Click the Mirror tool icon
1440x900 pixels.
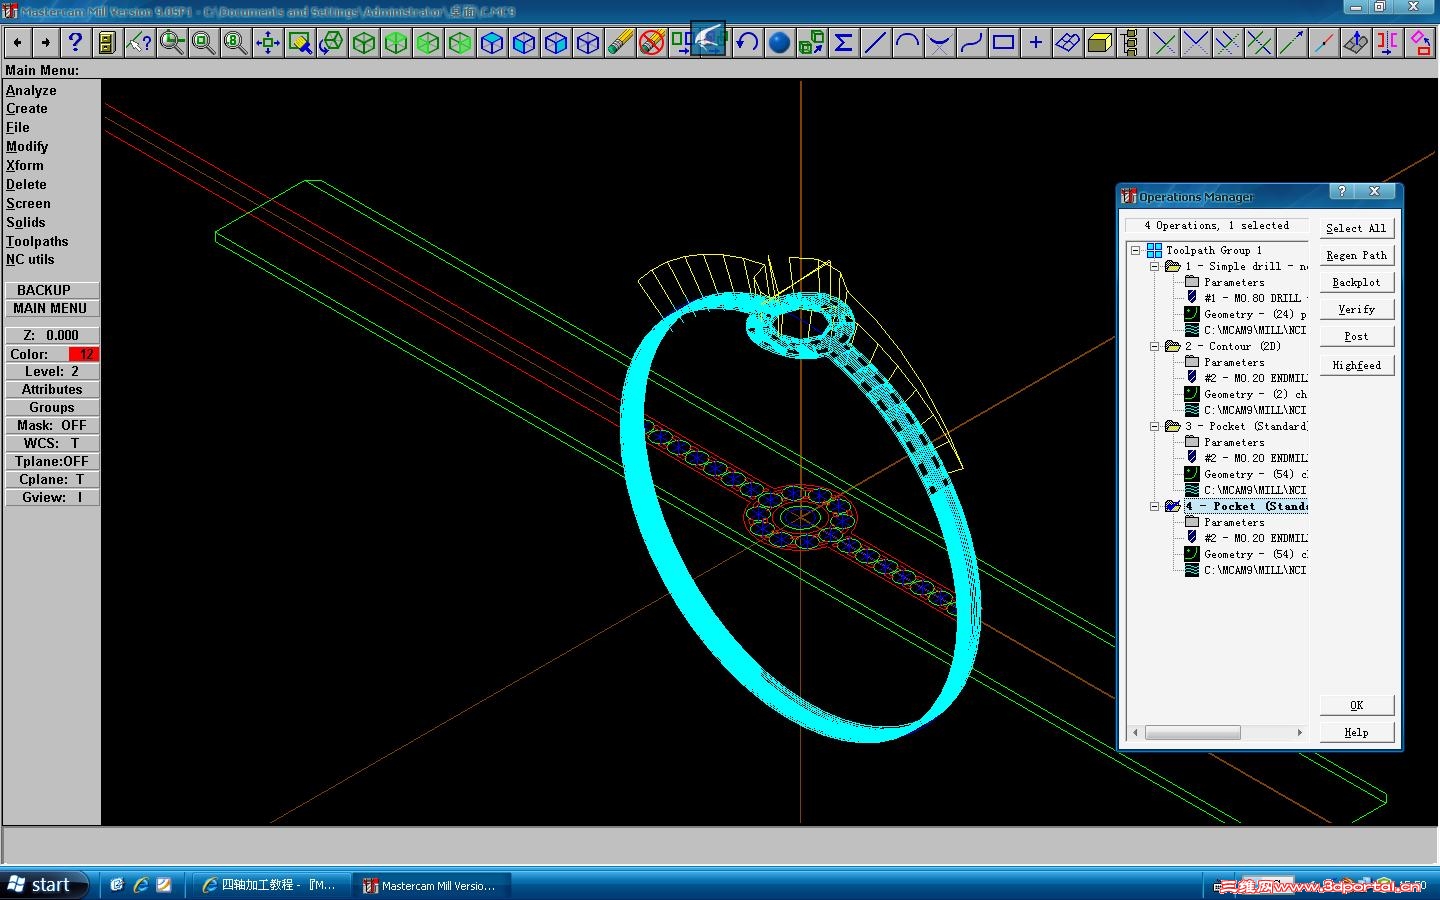pos(1387,42)
